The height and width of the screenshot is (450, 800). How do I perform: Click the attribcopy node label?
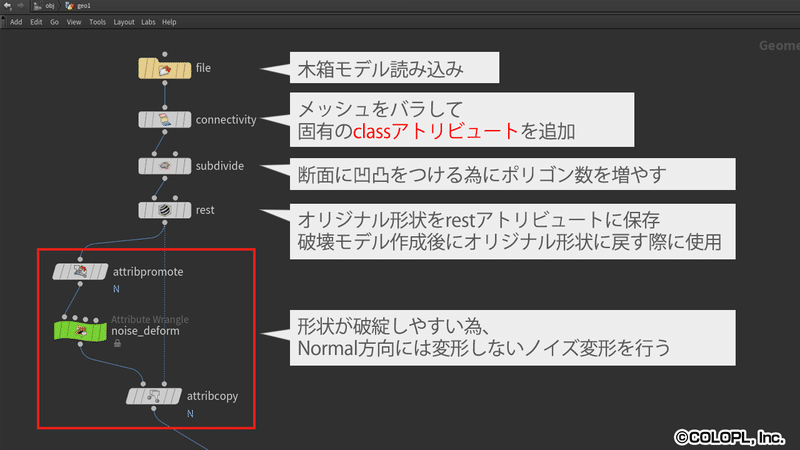pyautogui.click(x=212, y=396)
